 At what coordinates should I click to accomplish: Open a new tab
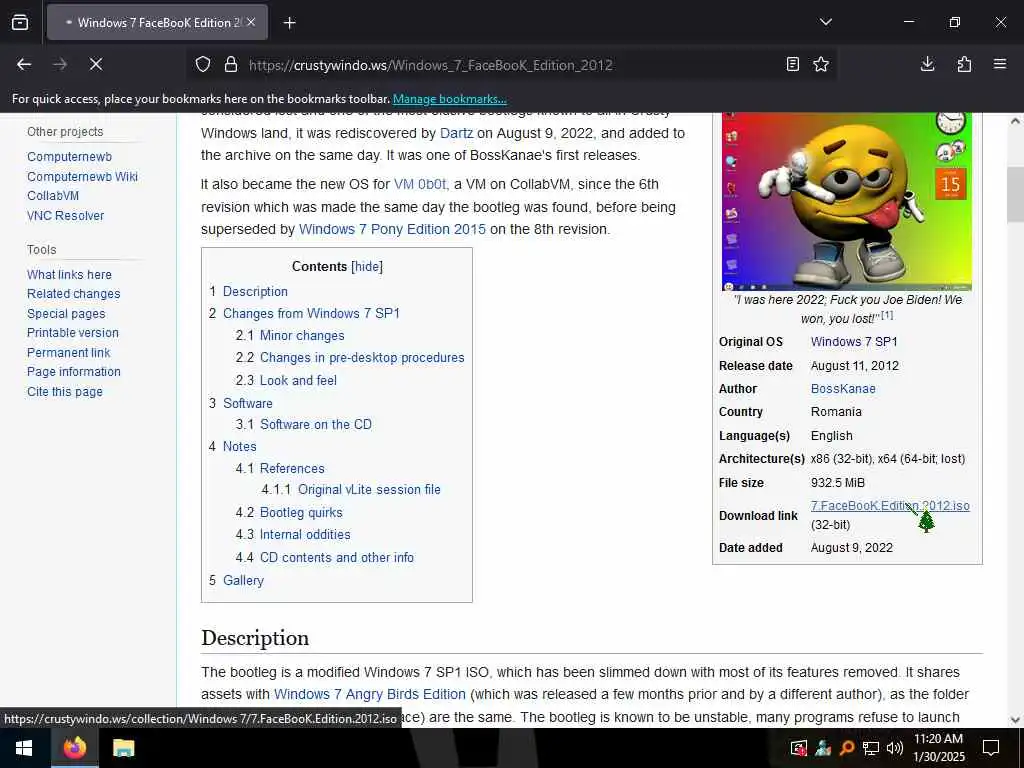[x=289, y=23]
